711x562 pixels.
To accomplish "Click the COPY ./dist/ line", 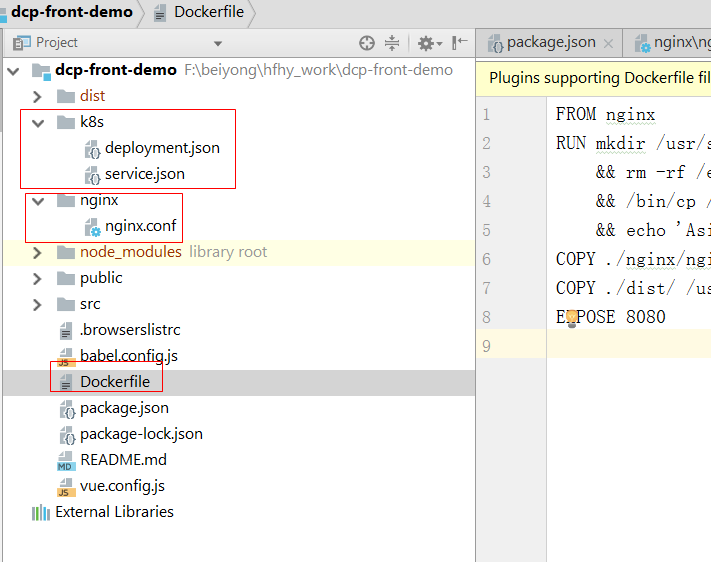I will tap(633, 288).
